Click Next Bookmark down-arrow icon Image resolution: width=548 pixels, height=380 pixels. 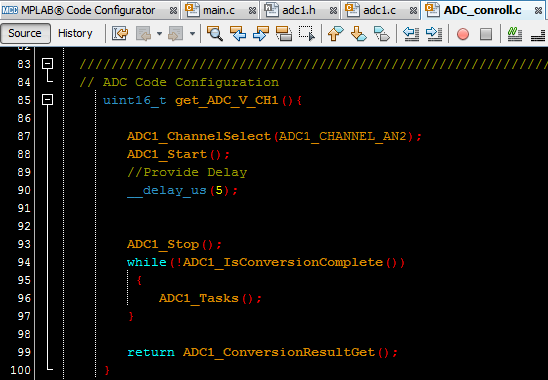359,34
